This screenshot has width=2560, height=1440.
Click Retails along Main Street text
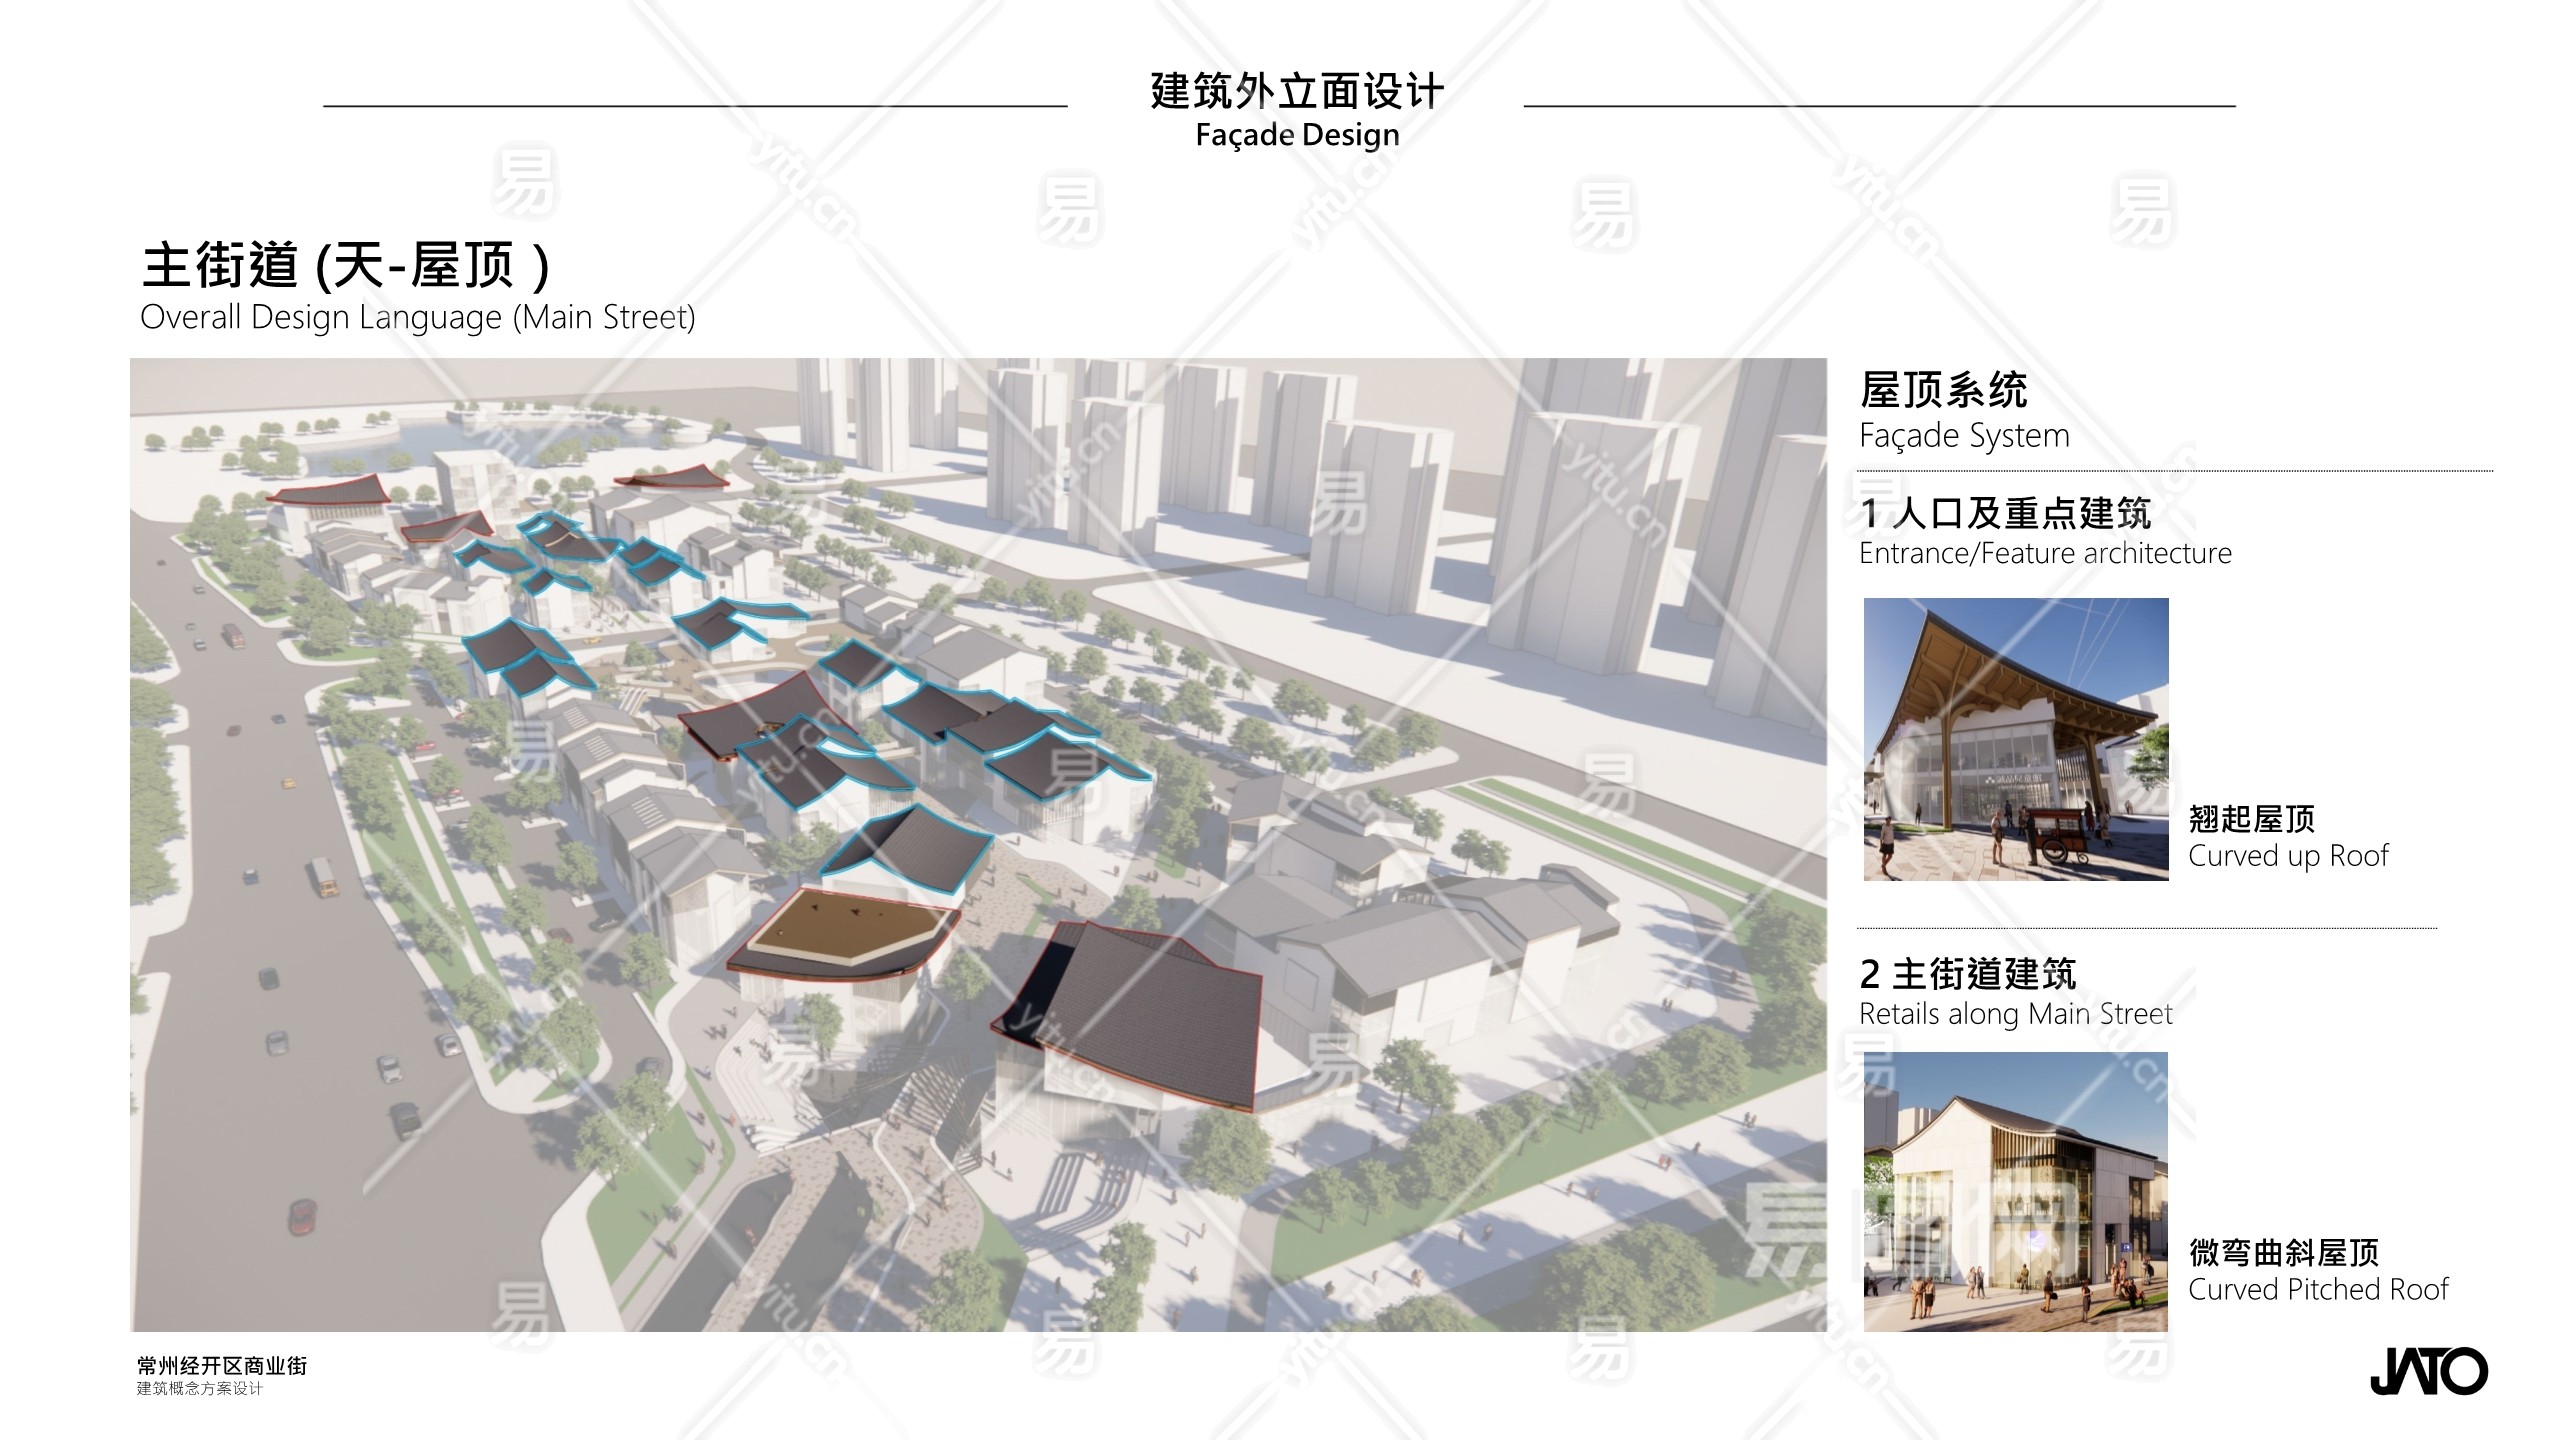pos(2015,1014)
